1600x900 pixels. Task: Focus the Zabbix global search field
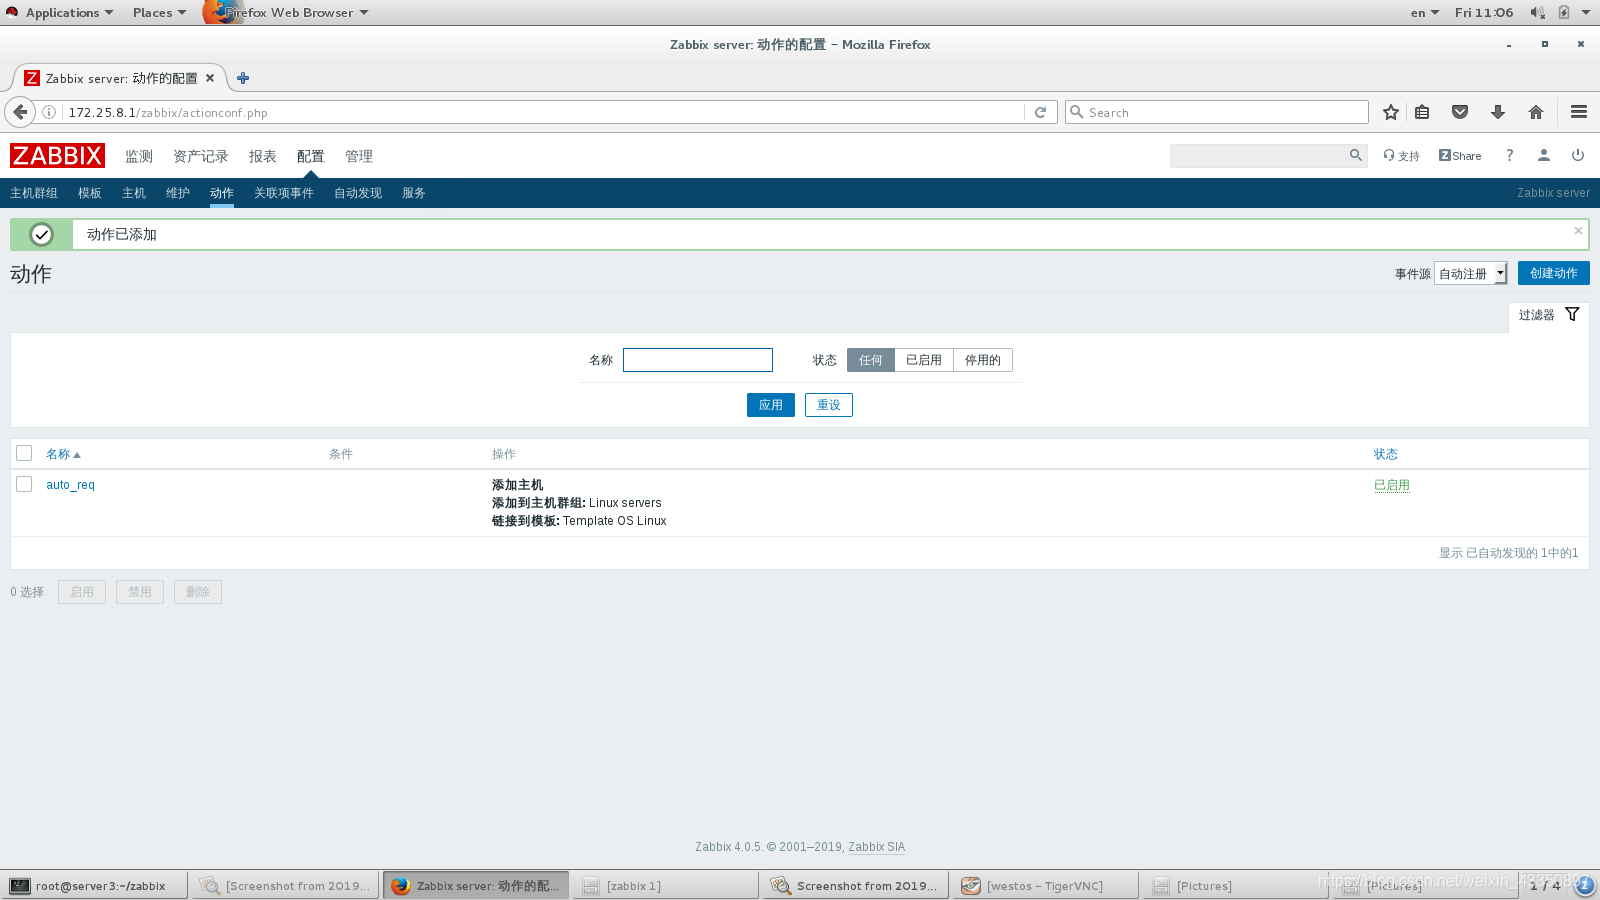click(1258, 155)
